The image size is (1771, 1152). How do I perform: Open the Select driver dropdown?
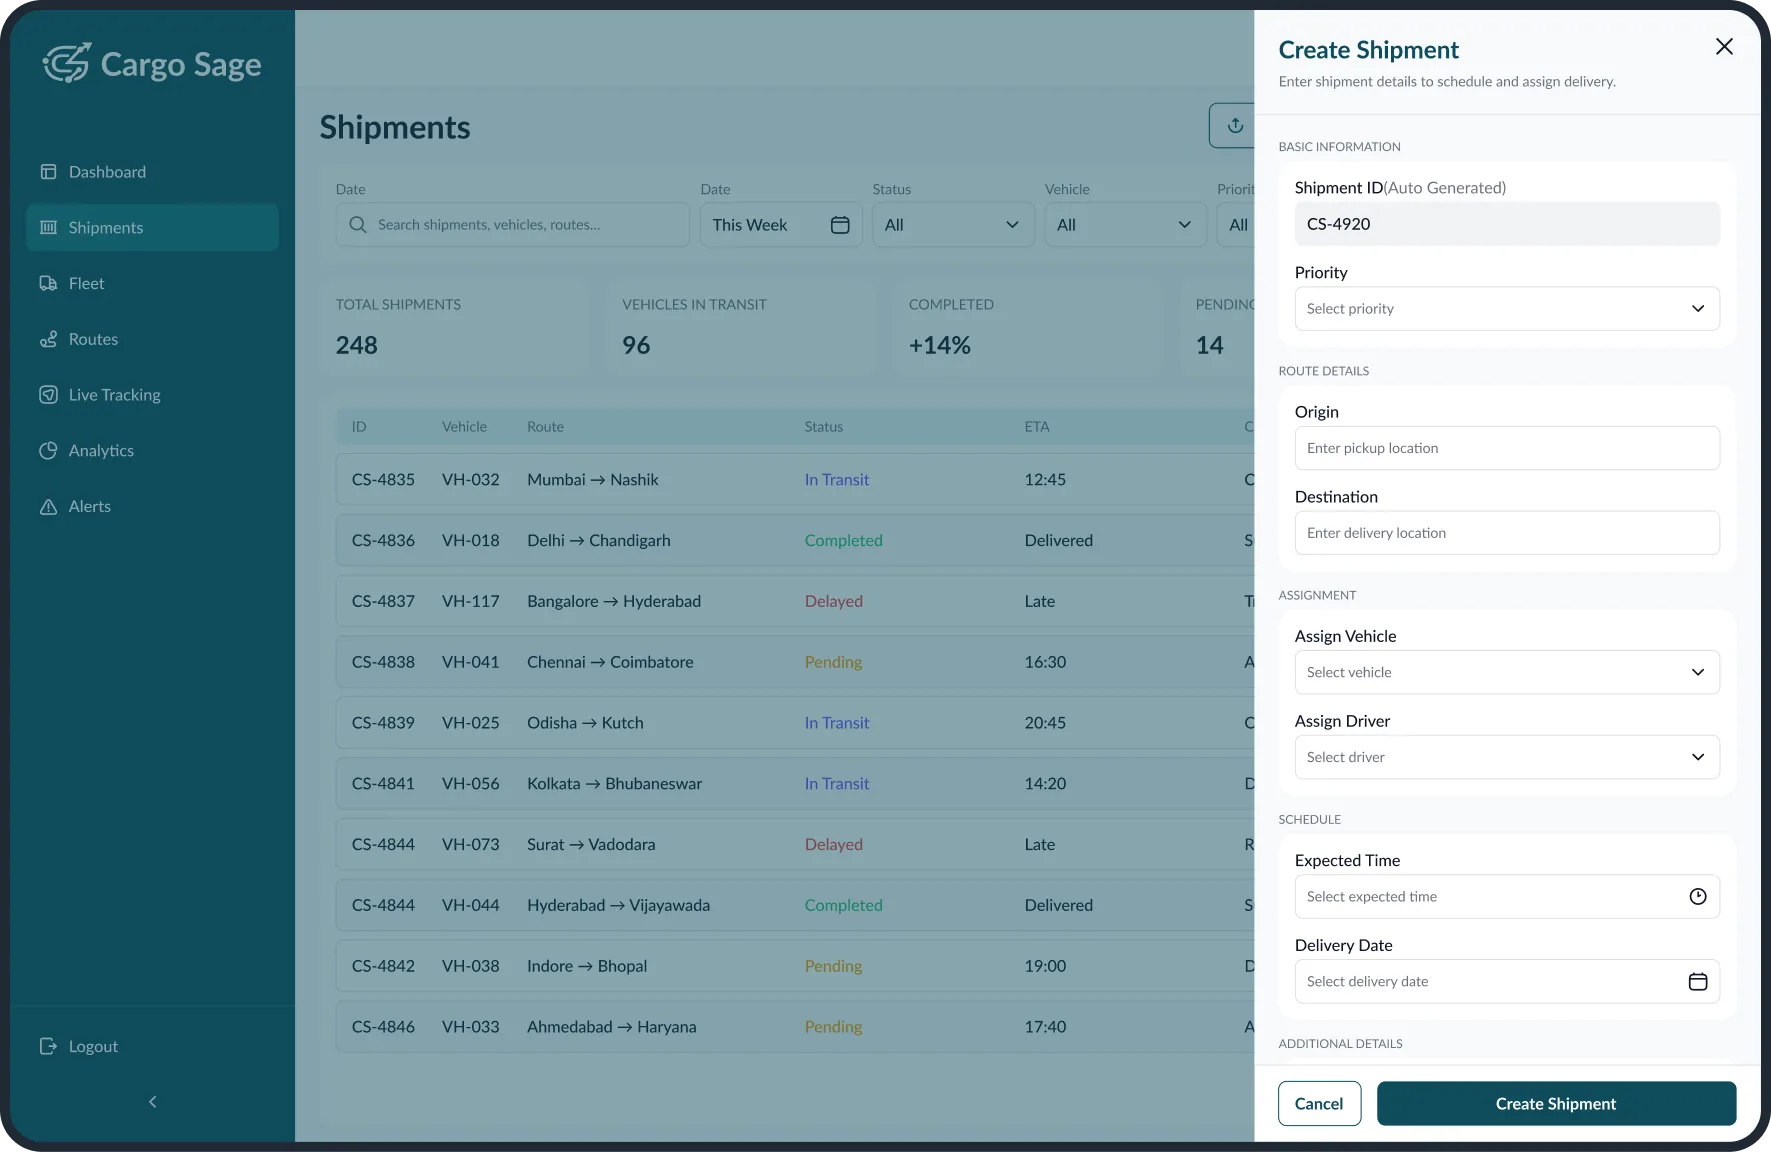click(x=1507, y=757)
